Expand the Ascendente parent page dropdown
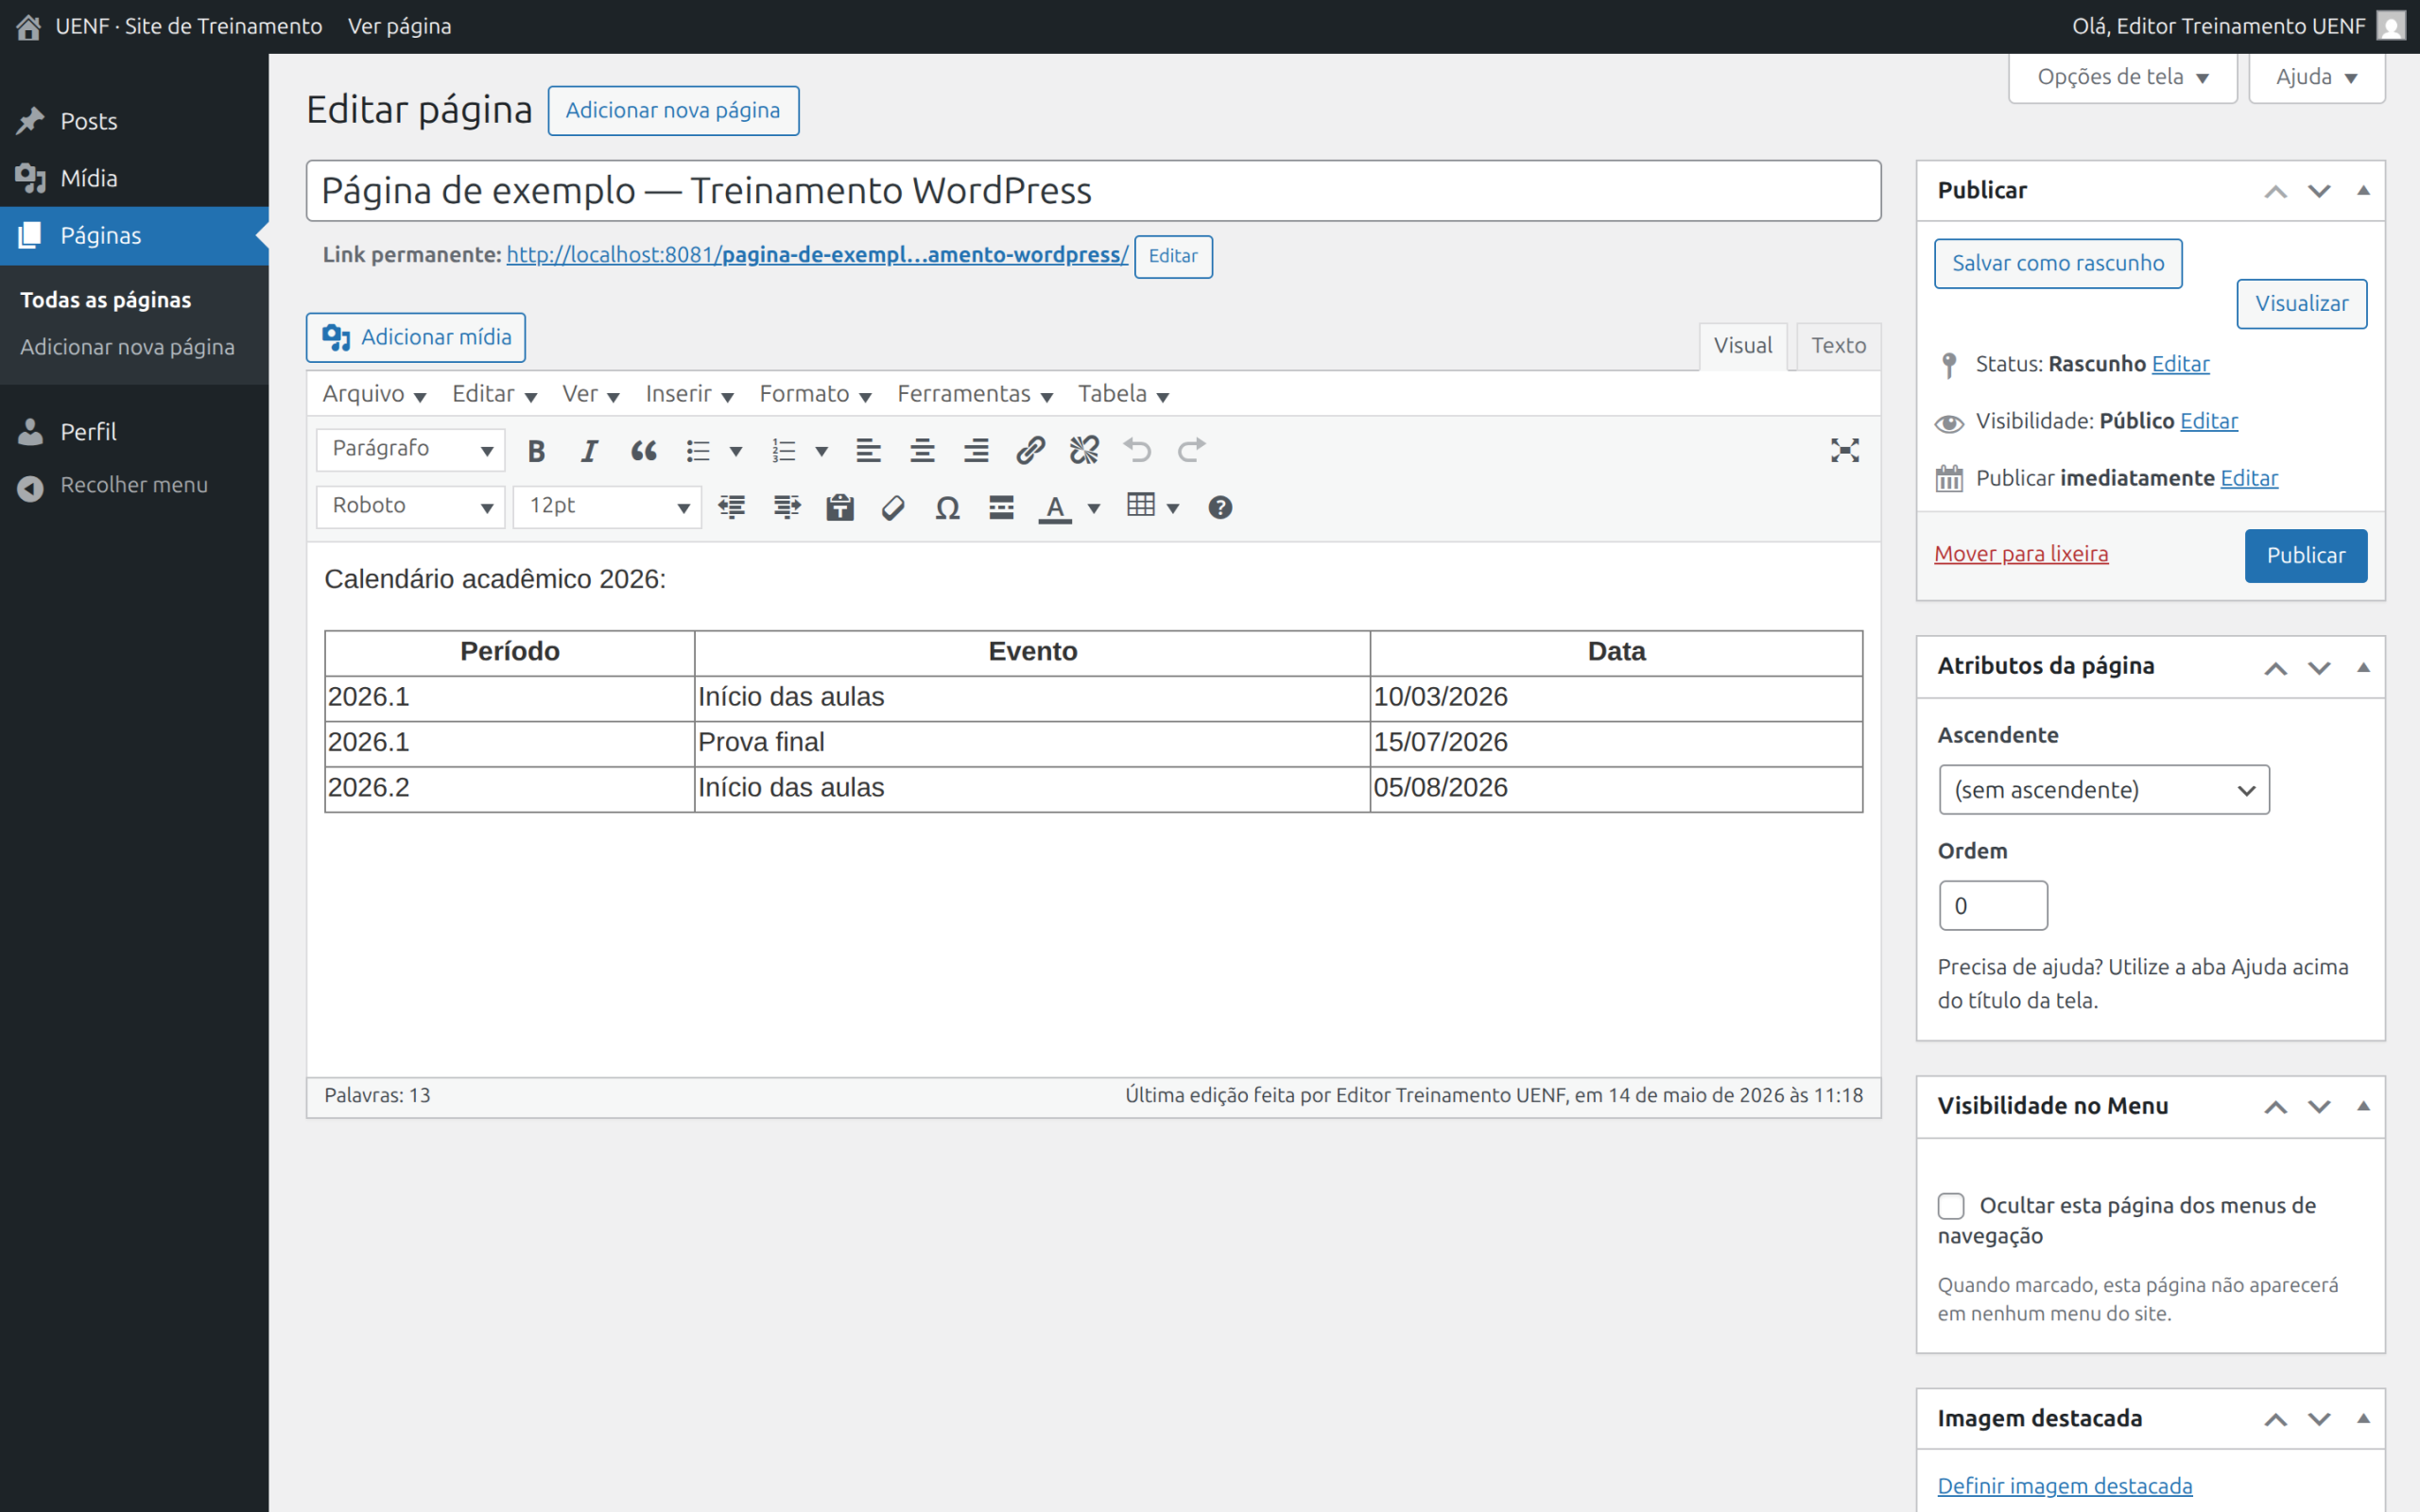The image size is (2420, 1512). point(2104,790)
